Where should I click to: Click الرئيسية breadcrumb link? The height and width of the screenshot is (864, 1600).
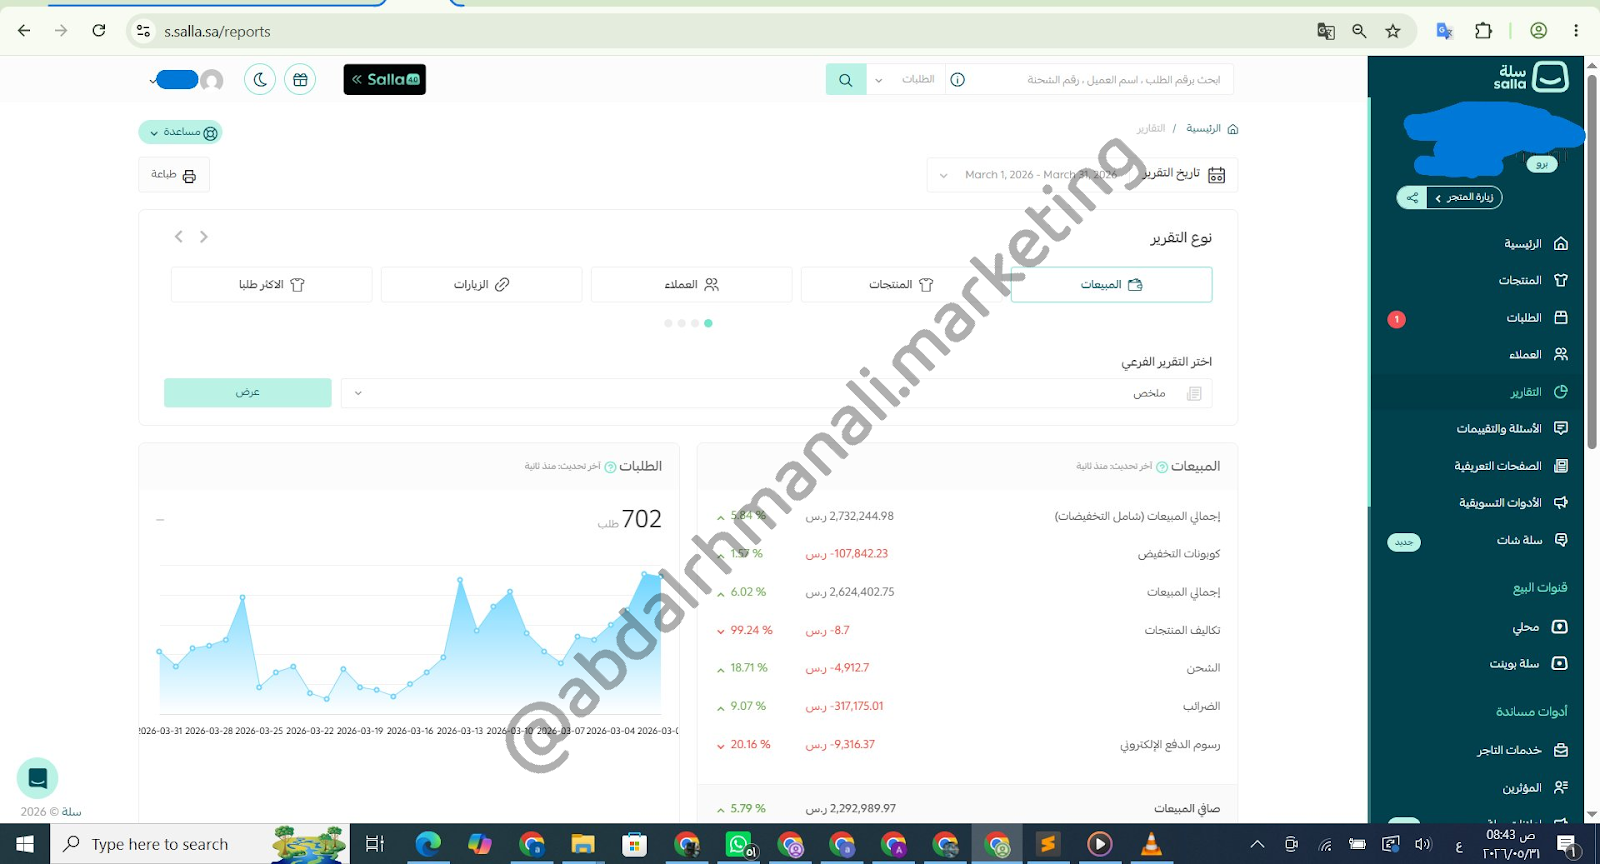1203,129
